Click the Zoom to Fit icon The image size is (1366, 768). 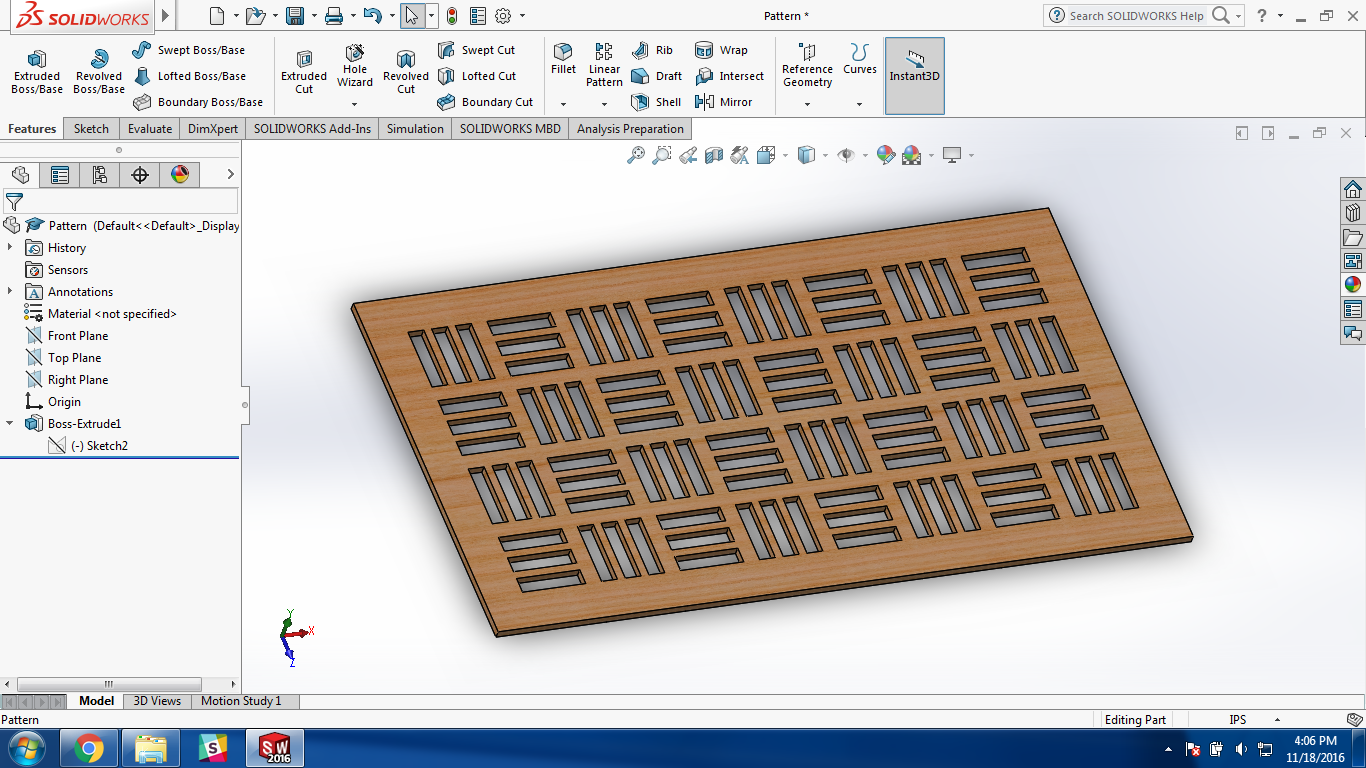pos(635,155)
